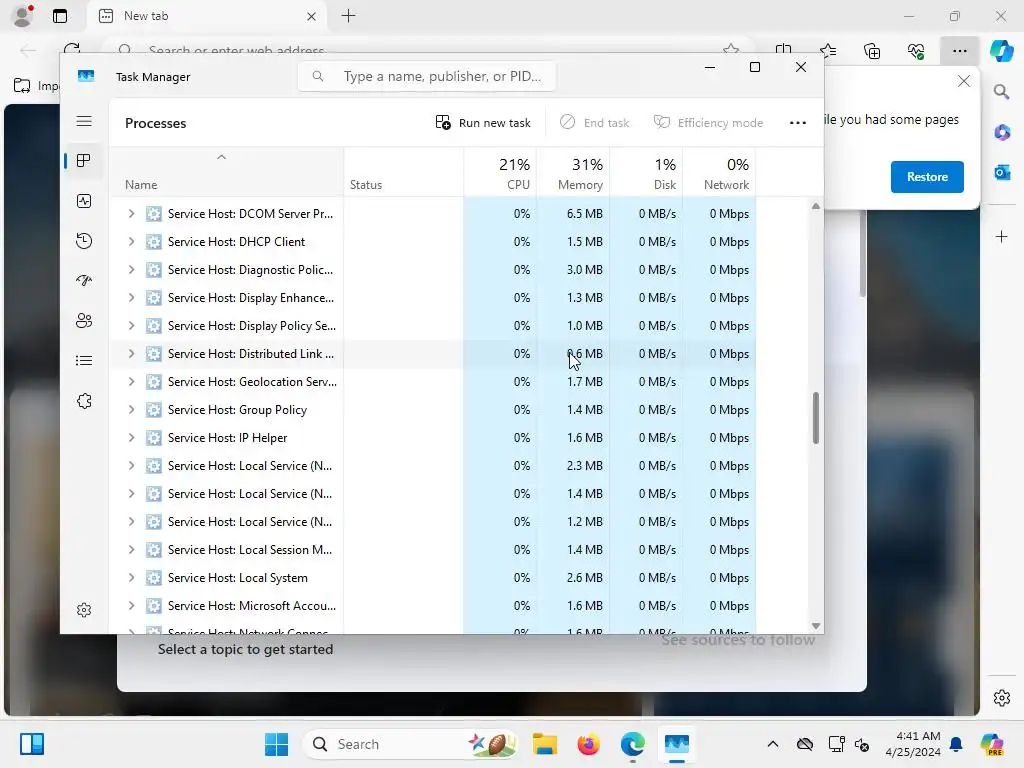This screenshot has height=768, width=1024.
Task: Sort processes by Network column
Action: pos(719,174)
